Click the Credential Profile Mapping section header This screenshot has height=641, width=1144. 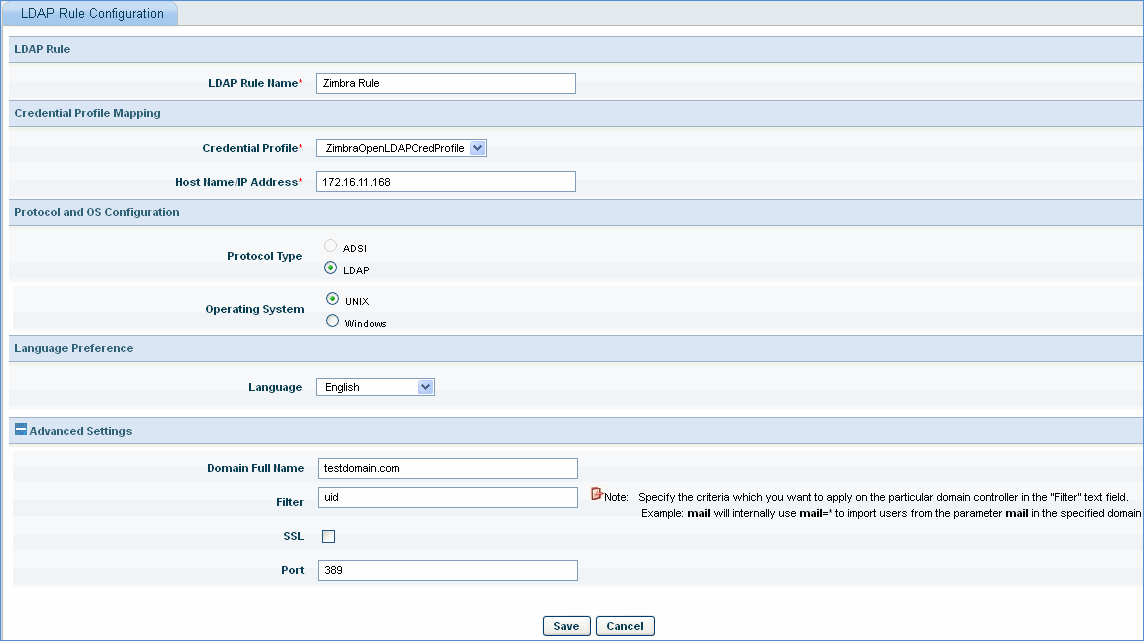click(87, 113)
